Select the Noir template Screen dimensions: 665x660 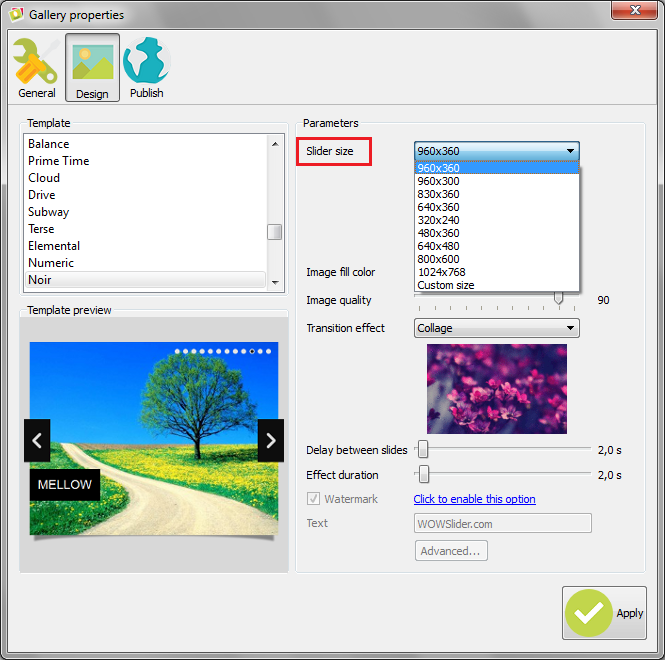coord(145,280)
